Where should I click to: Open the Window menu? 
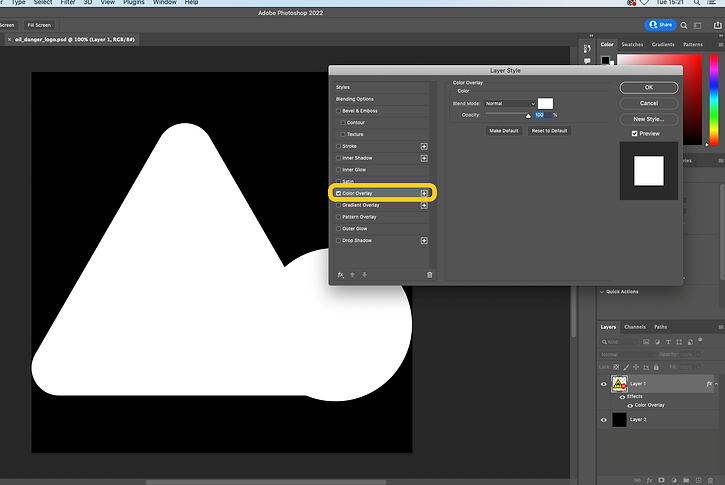(165, 2)
